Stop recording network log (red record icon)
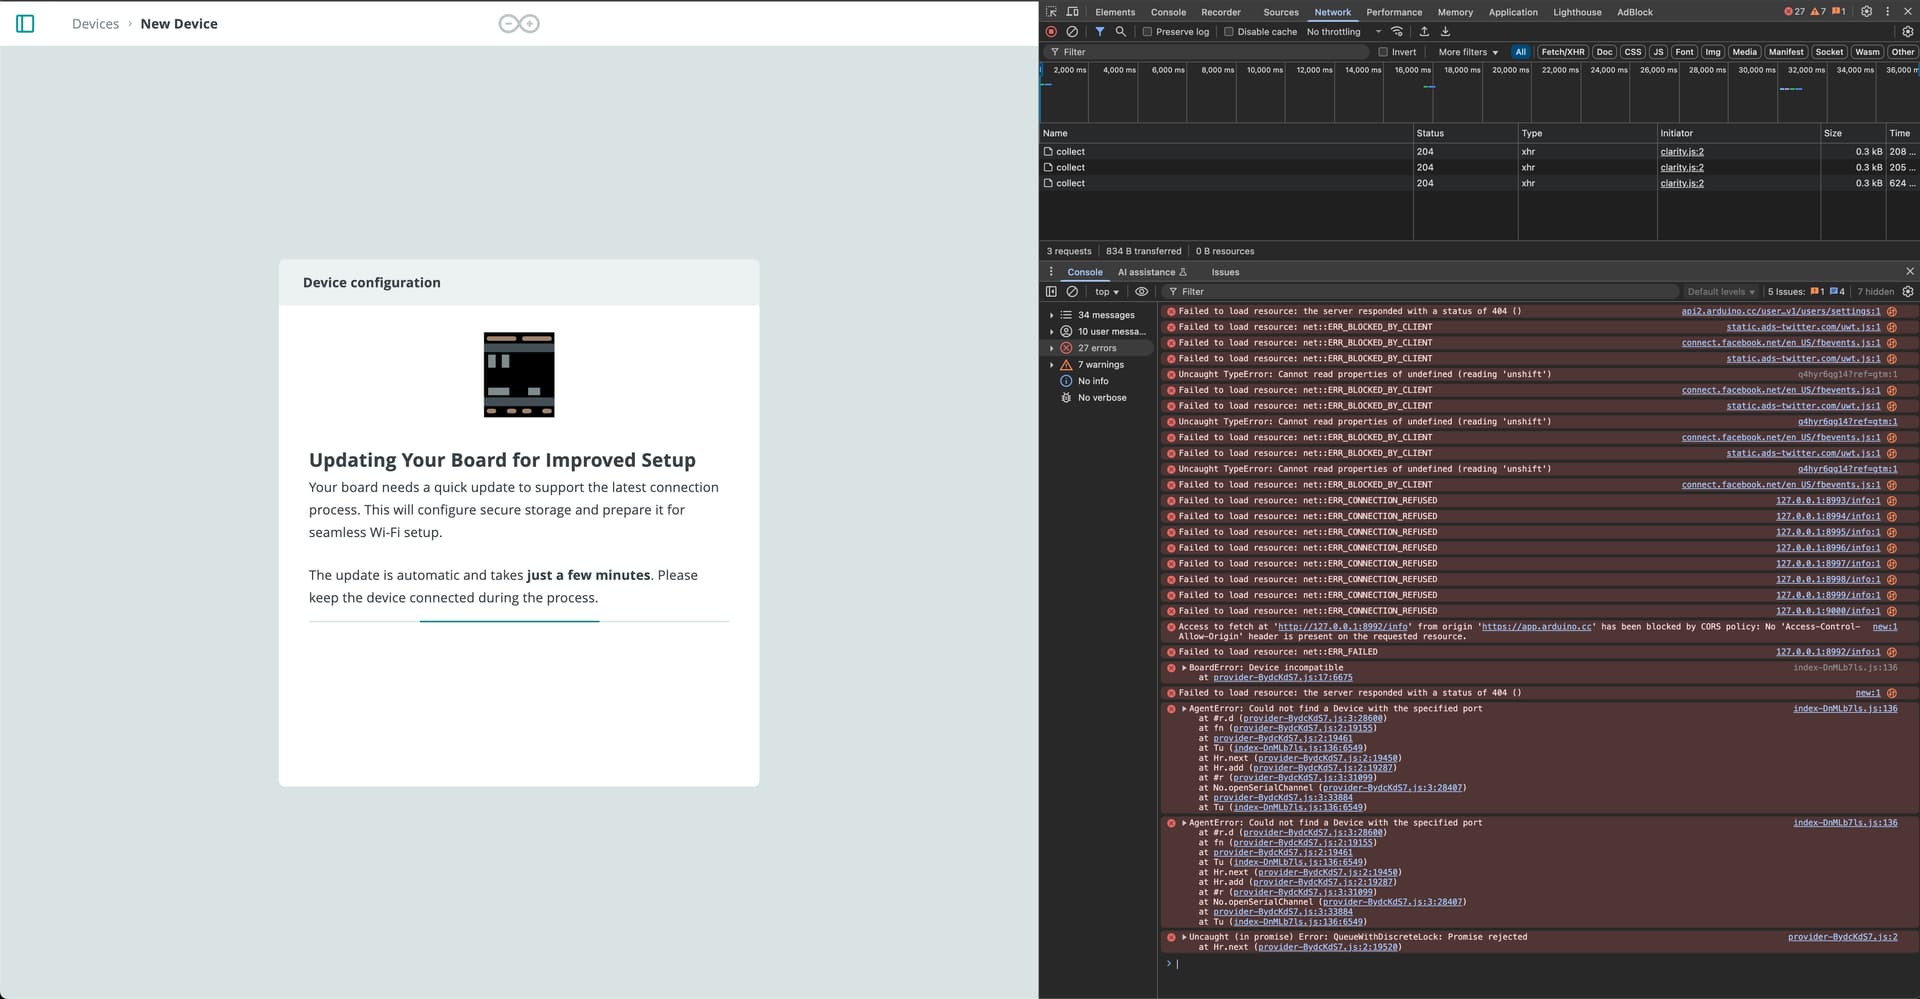 point(1050,31)
